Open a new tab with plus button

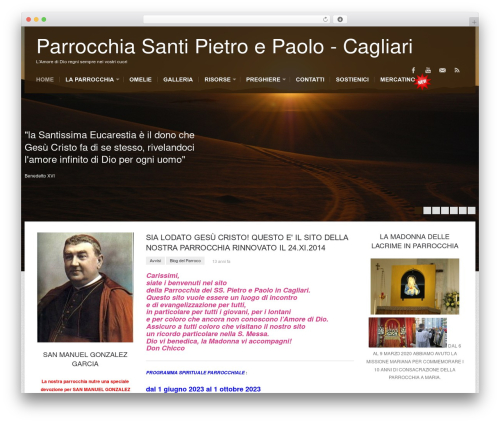(x=474, y=22)
